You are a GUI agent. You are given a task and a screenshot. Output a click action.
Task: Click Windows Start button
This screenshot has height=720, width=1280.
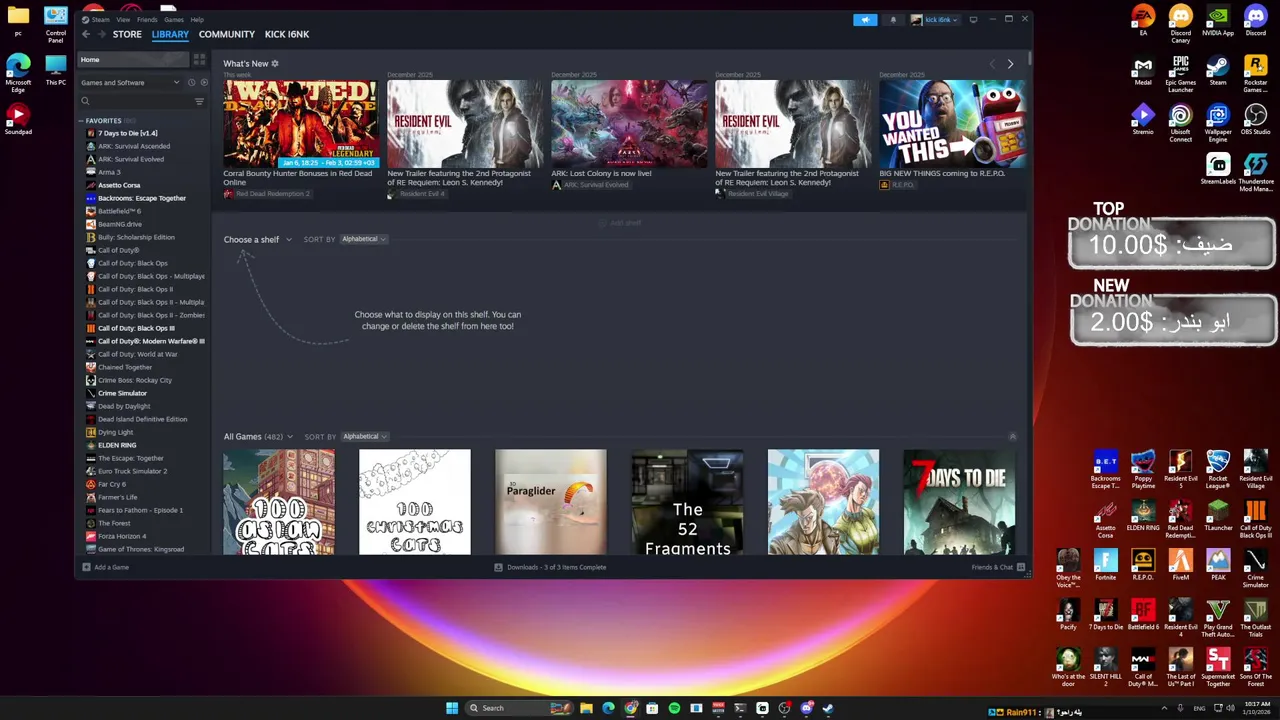tap(452, 708)
